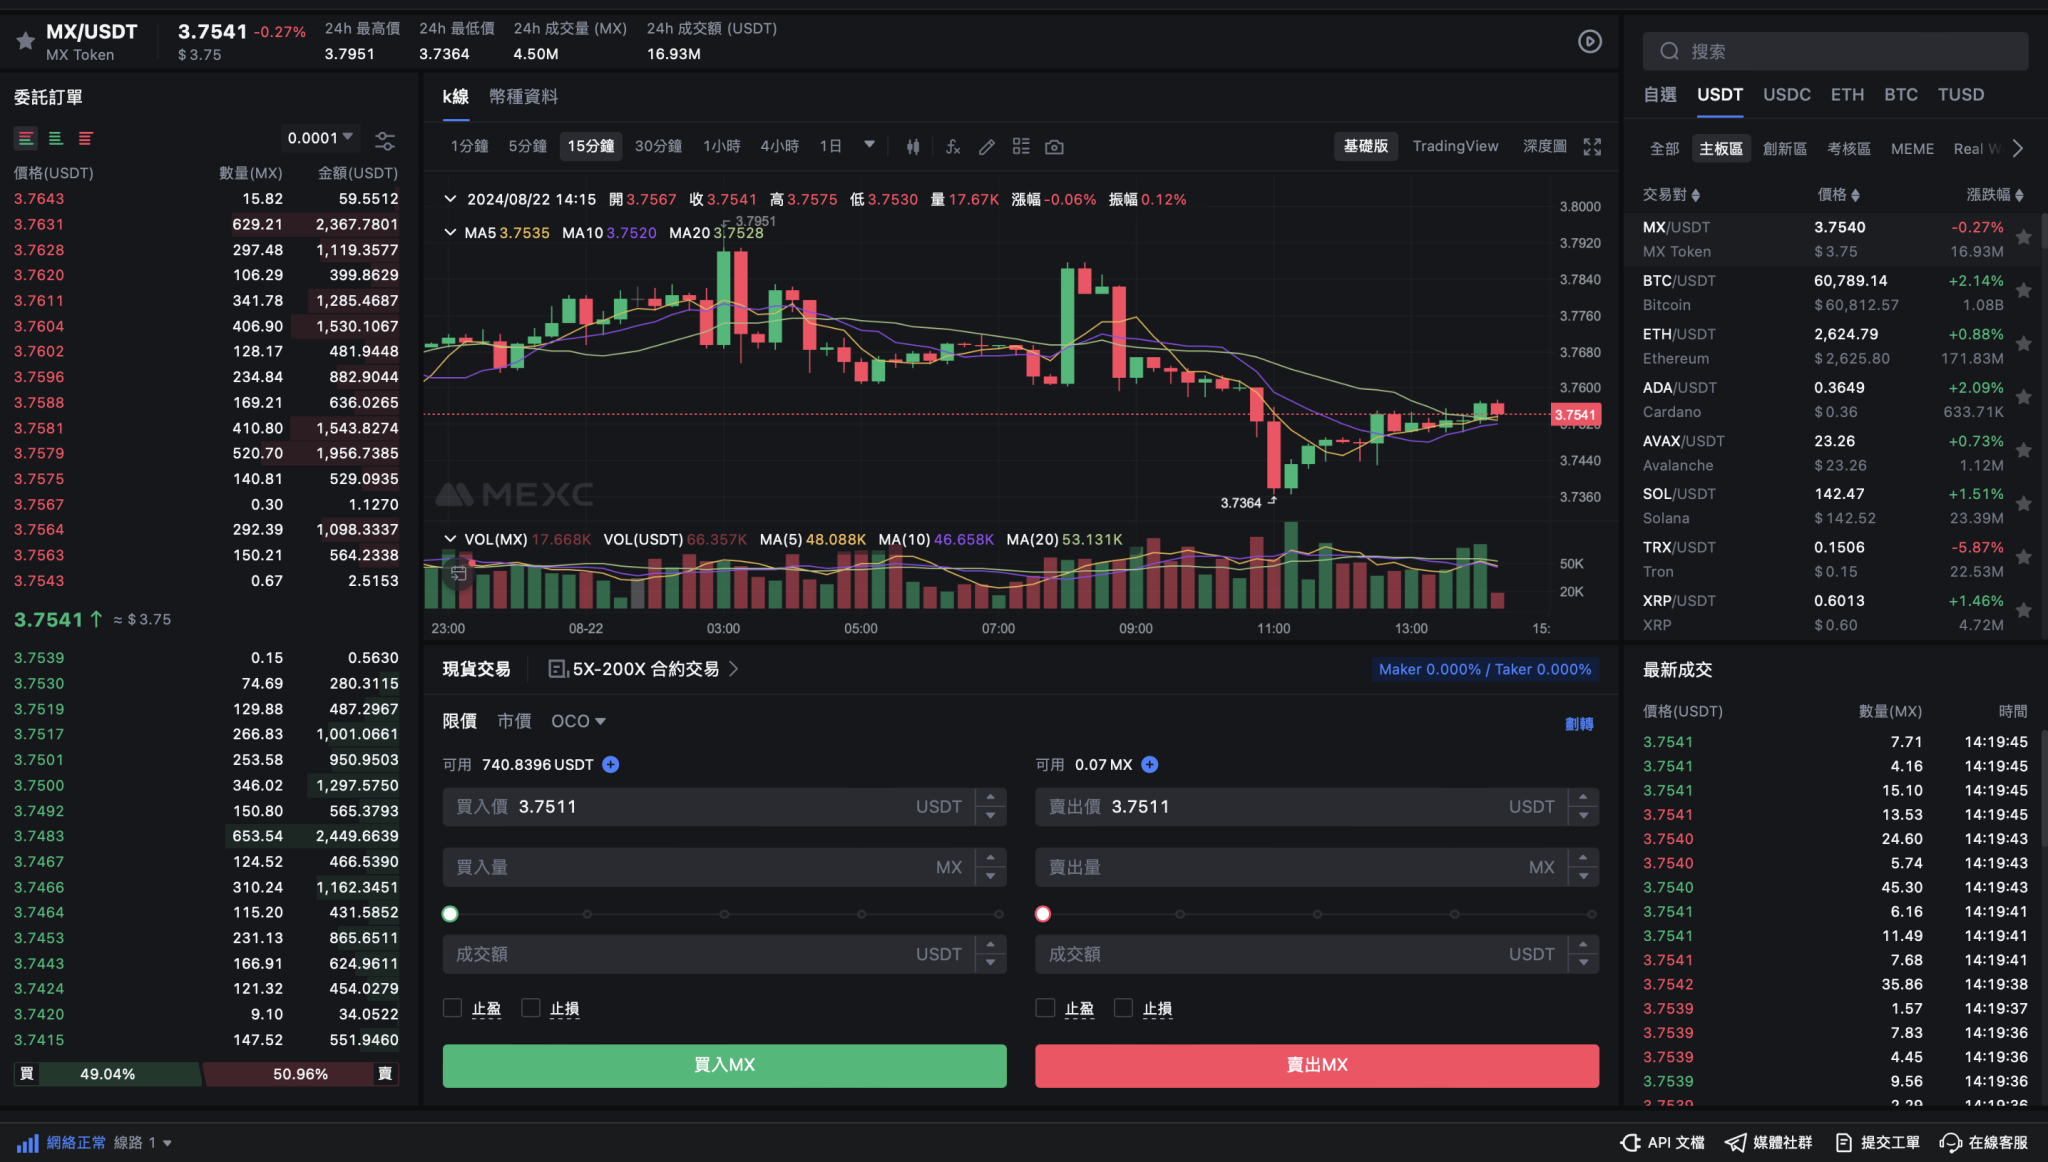Toggle favorite star for MX/USDT header
This screenshot has height=1162, width=2048.
[26, 41]
